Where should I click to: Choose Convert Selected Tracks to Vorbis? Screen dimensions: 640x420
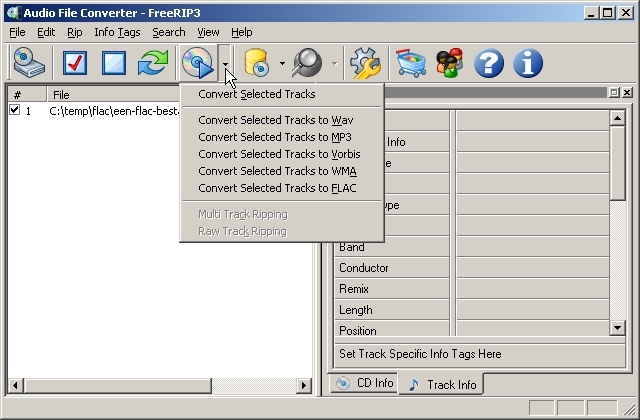pyautogui.click(x=282, y=154)
